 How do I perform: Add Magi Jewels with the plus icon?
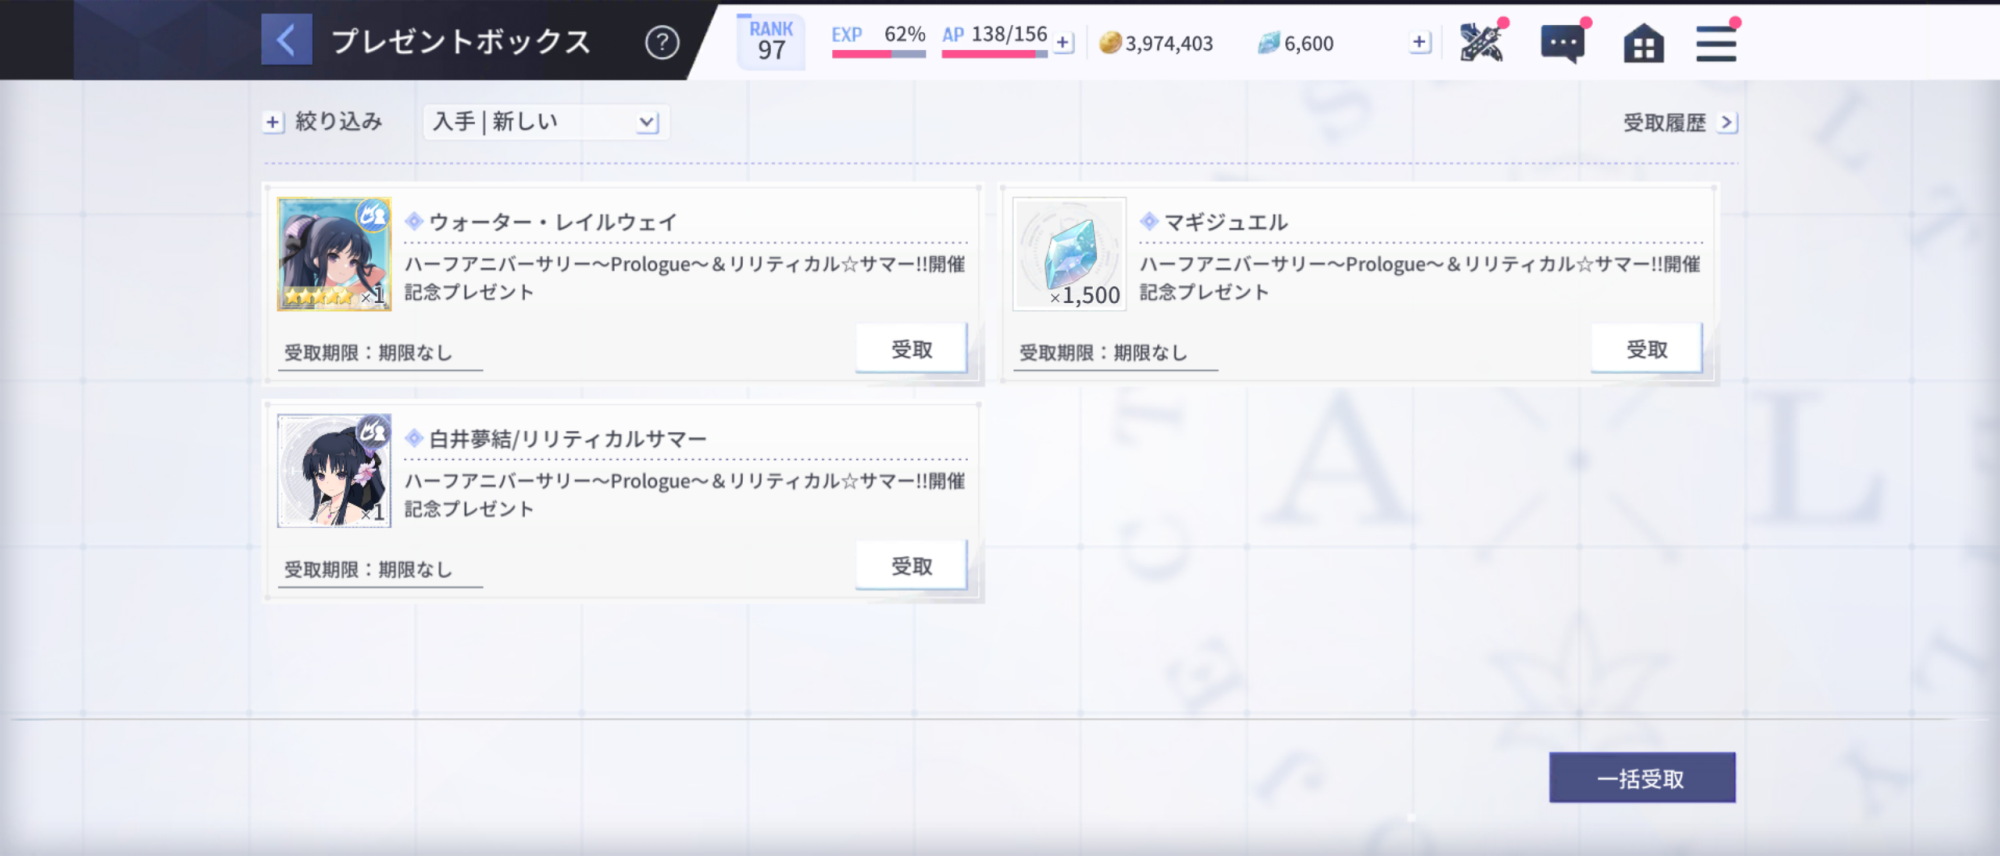pos(1419,42)
